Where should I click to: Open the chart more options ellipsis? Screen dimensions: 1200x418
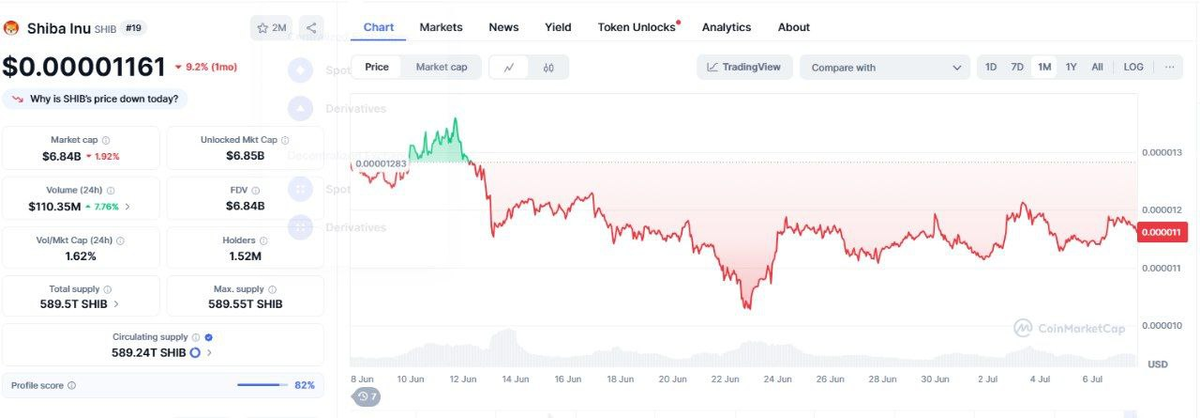[x=1168, y=67]
